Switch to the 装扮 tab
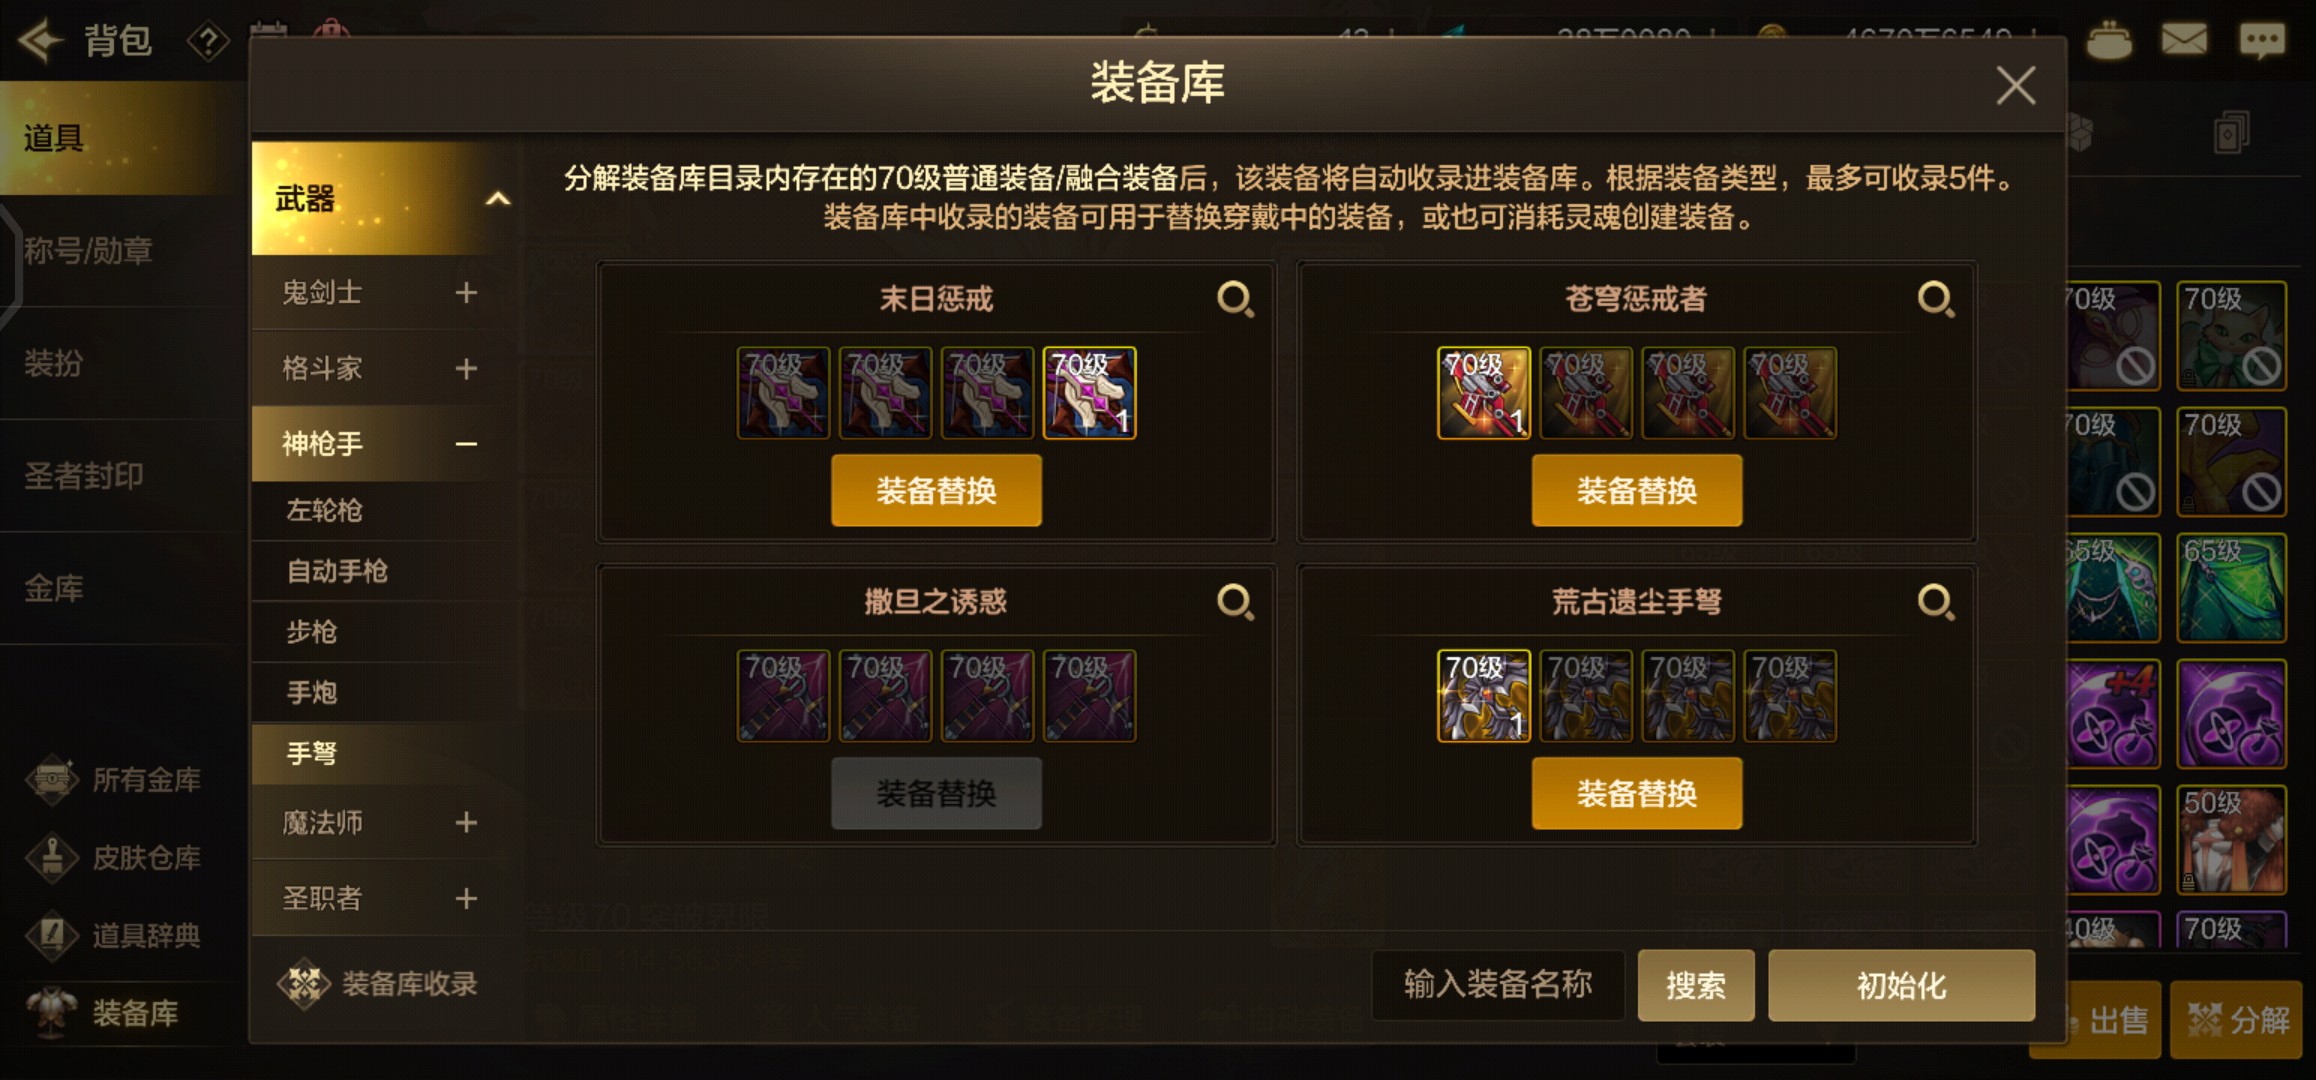This screenshot has width=2316, height=1080. tap(54, 363)
